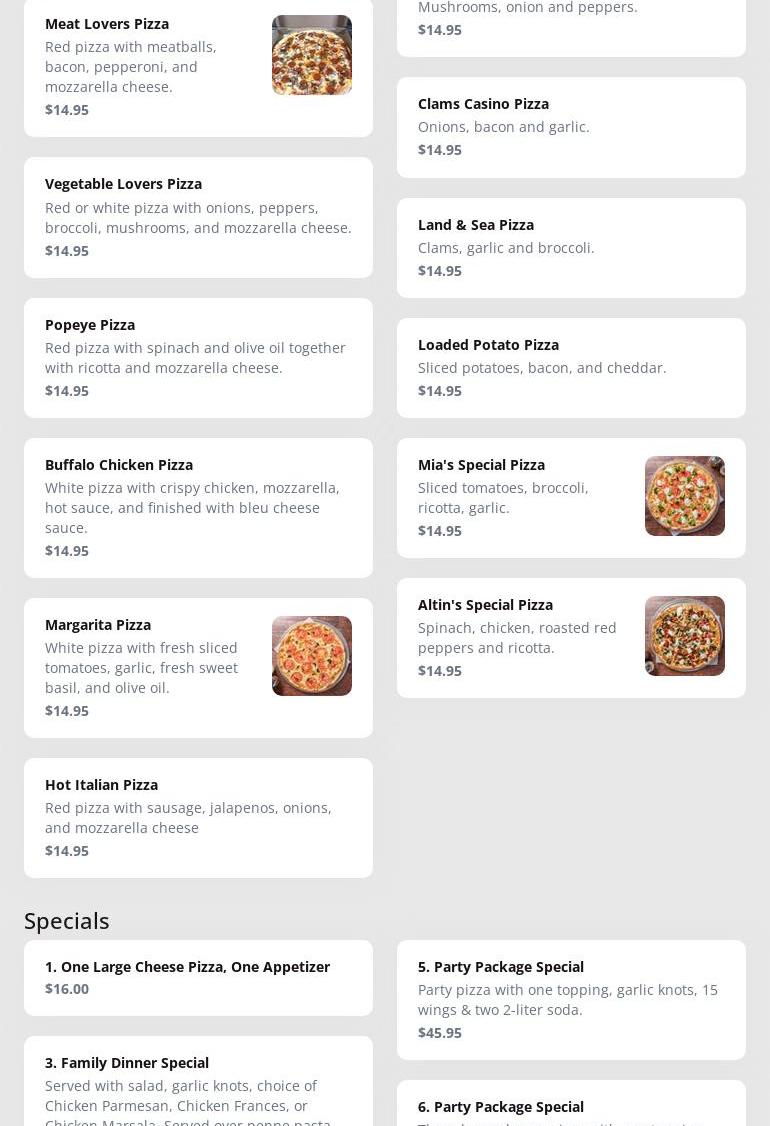Screen dimensions: 770x1126
Task: Open the Meat Lovers Pizza photo
Action: coord(311,55)
